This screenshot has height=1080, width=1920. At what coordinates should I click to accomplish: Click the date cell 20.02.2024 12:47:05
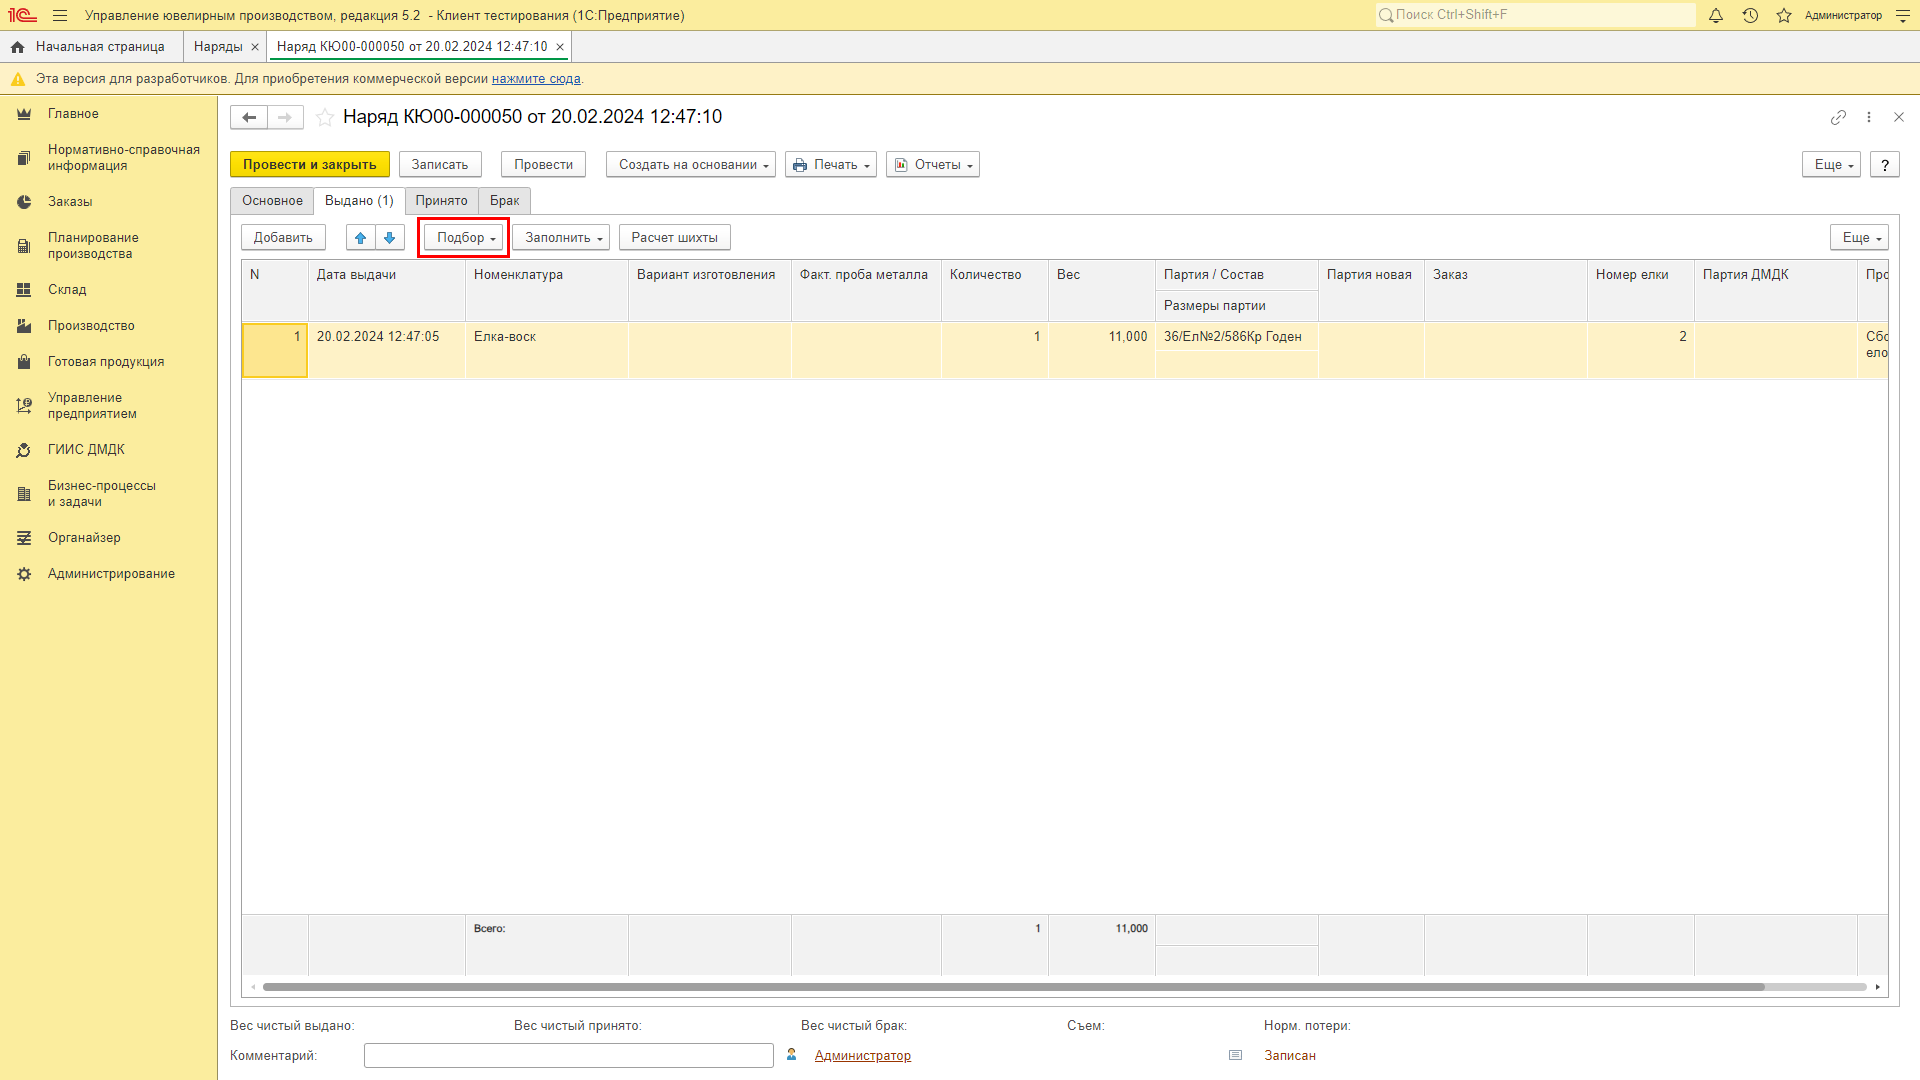coord(387,350)
